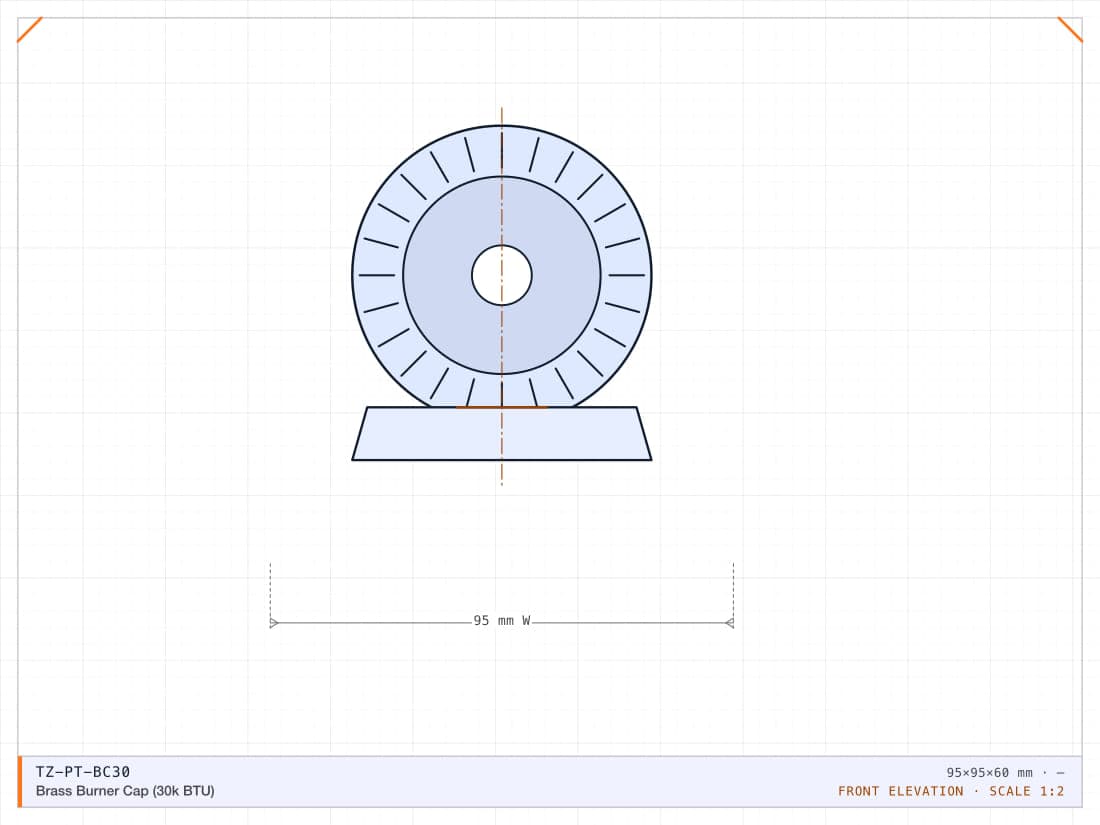The width and height of the screenshot is (1100, 825).
Task: Click the 'FRONT ELEVATION · SCALE 1:2' label
Action: pyautogui.click(x=951, y=791)
